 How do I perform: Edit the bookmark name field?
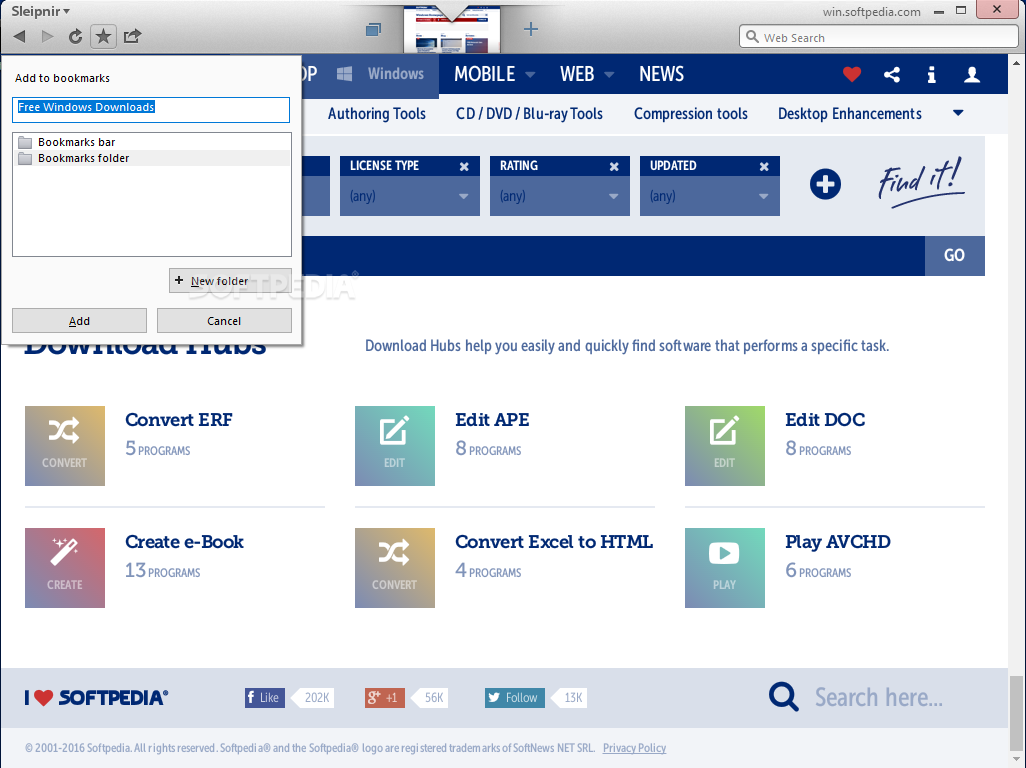coord(151,109)
